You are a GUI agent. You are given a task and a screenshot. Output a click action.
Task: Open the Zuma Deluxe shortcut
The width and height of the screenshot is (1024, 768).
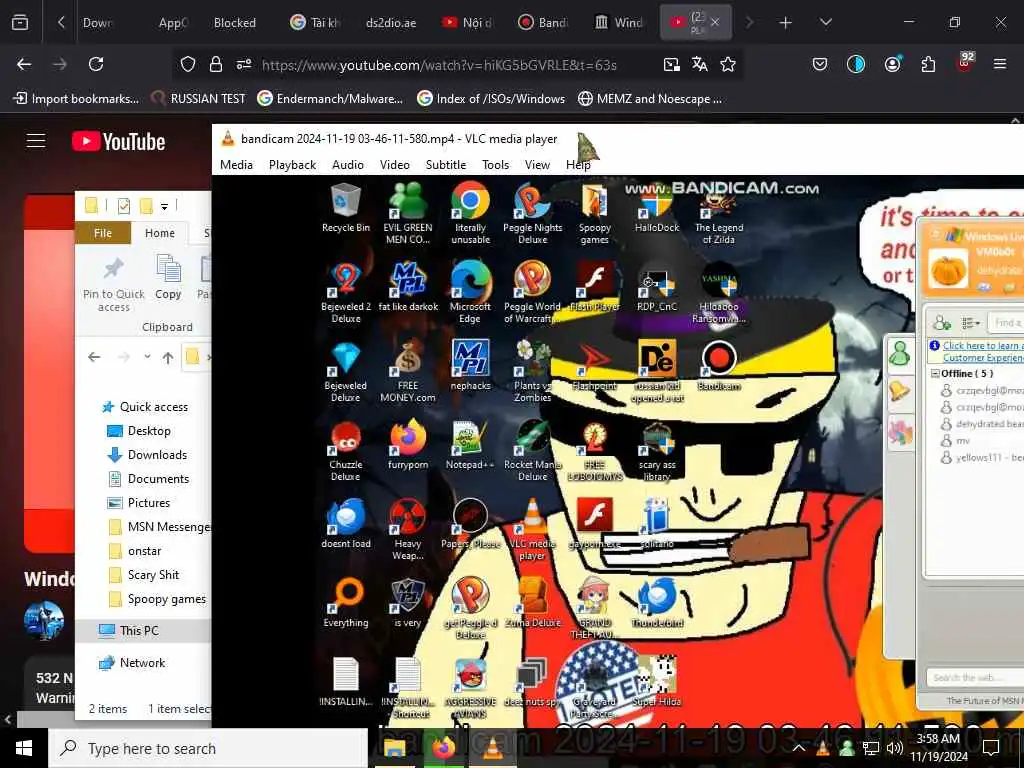pos(532,603)
